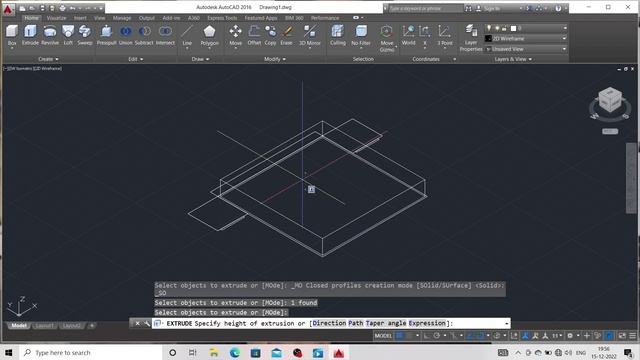Choose the Expression command option
640x360 pixels.
[427, 323]
